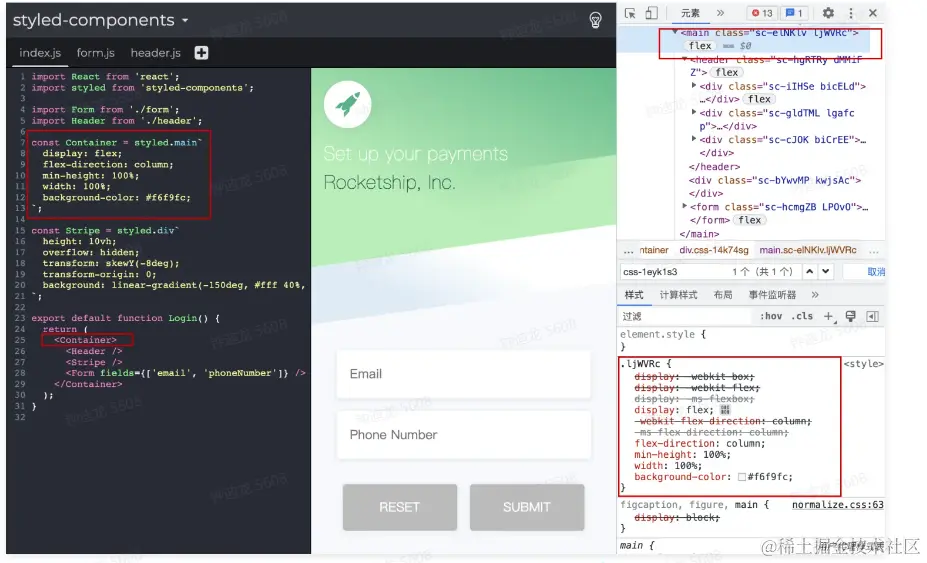Image resolution: width=927 pixels, height=563 pixels.
Task: Toggle :hov element state panel
Action: point(771,316)
